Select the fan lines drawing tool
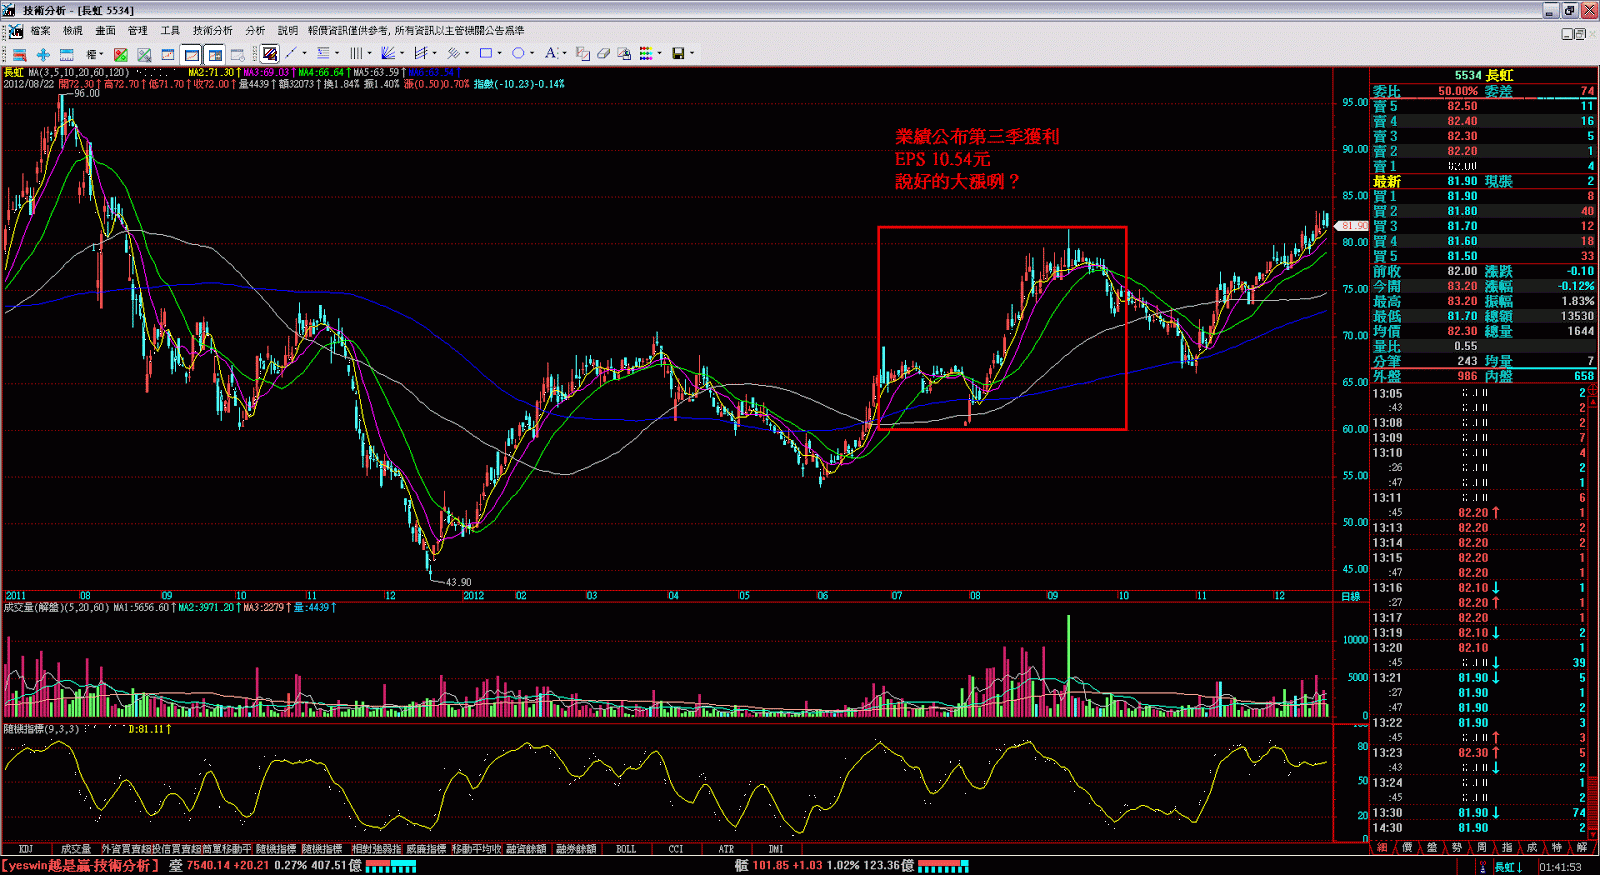The image size is (1600, 875). pos(388,54)
